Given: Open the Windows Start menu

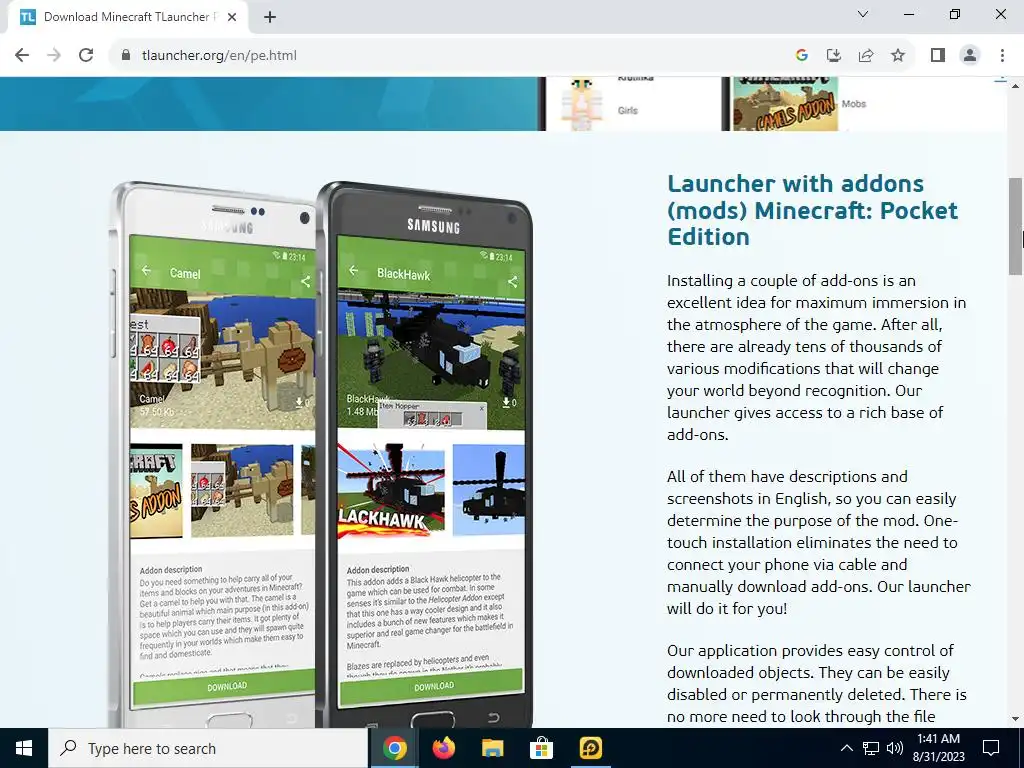Looking at the screenshot, I should [24, 748].
